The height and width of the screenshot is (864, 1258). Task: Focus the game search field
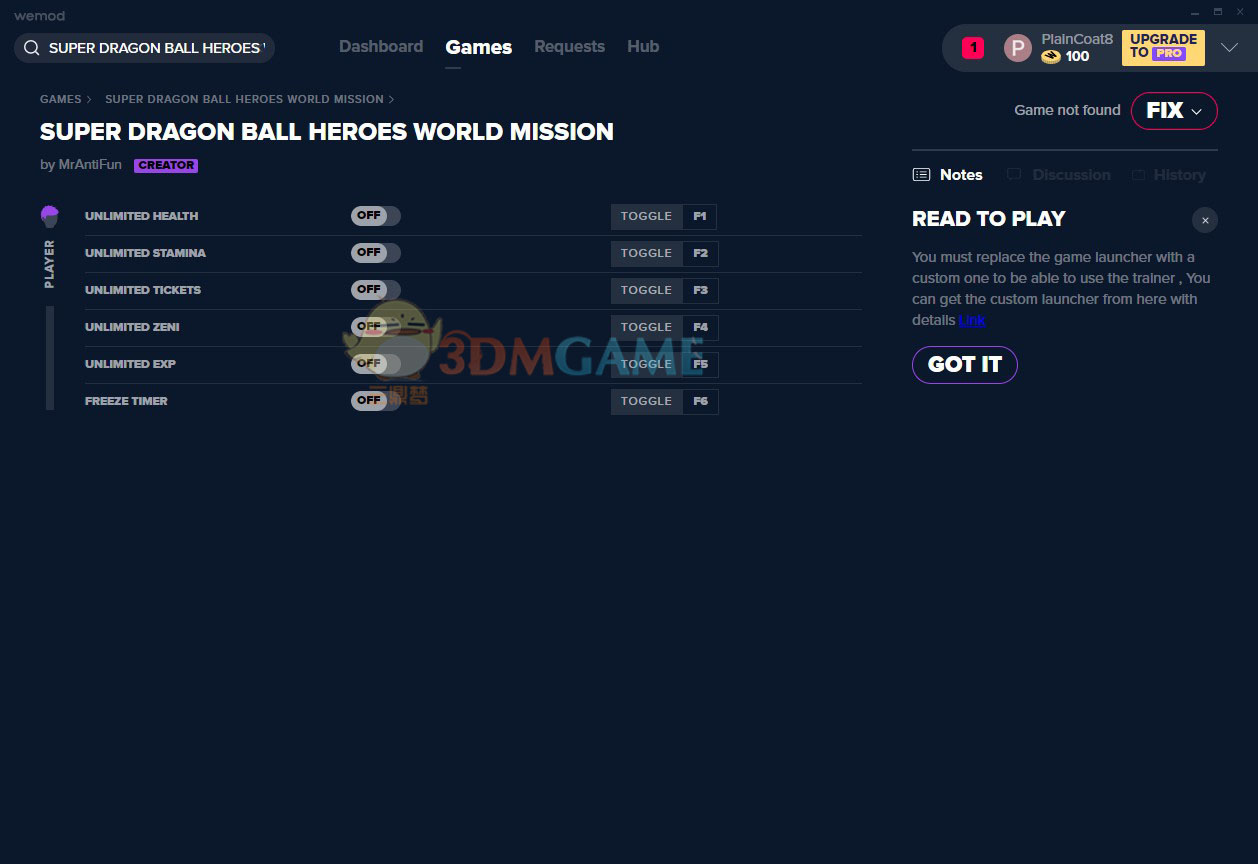coord(144,48)
